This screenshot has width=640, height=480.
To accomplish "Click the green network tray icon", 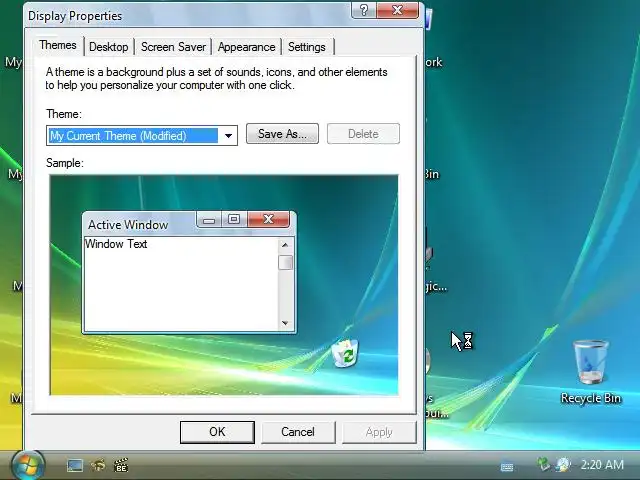I will point(543,464).
